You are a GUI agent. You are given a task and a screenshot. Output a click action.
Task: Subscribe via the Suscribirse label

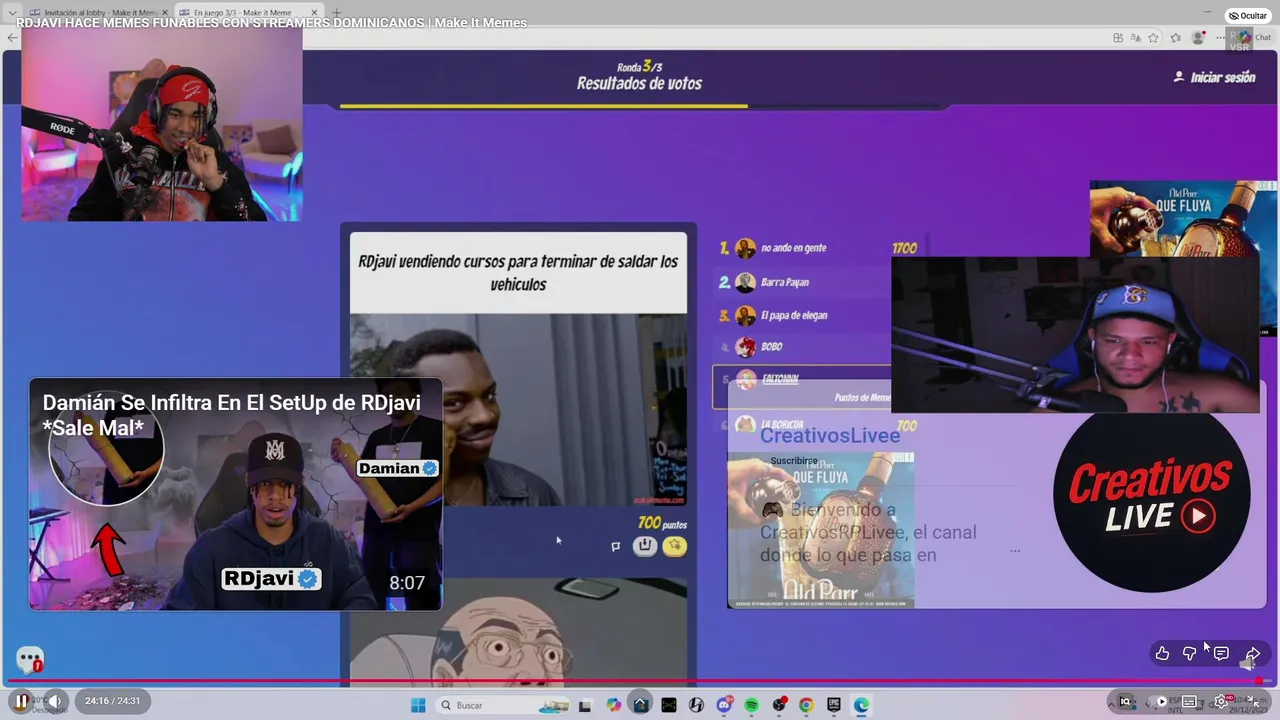click(794, 461)
